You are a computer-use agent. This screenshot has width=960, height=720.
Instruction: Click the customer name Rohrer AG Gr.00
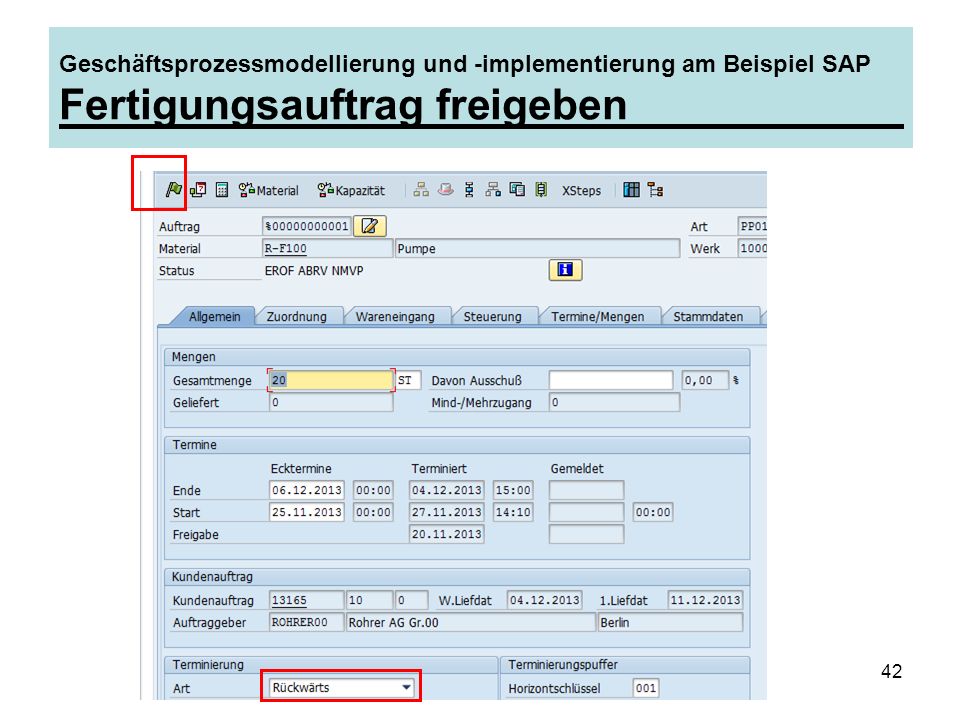pos(470,622)
